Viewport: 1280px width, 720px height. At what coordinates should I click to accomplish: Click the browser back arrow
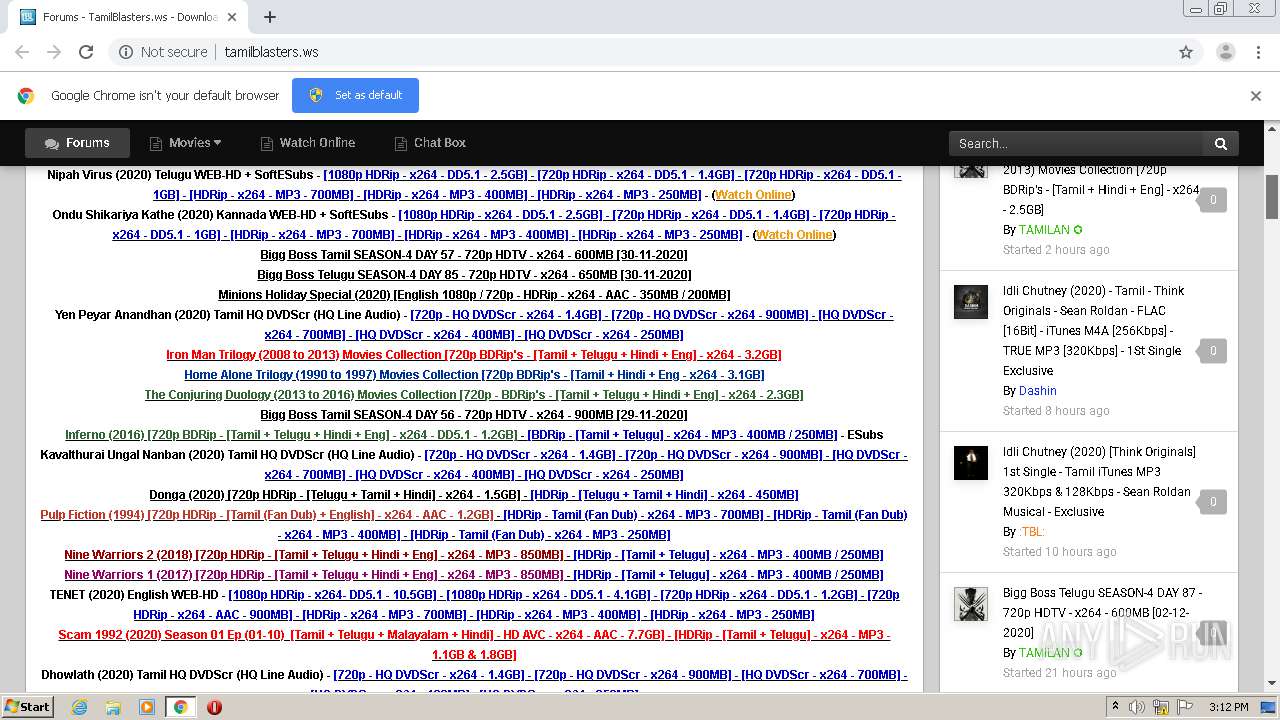click(x=22, y=52)
